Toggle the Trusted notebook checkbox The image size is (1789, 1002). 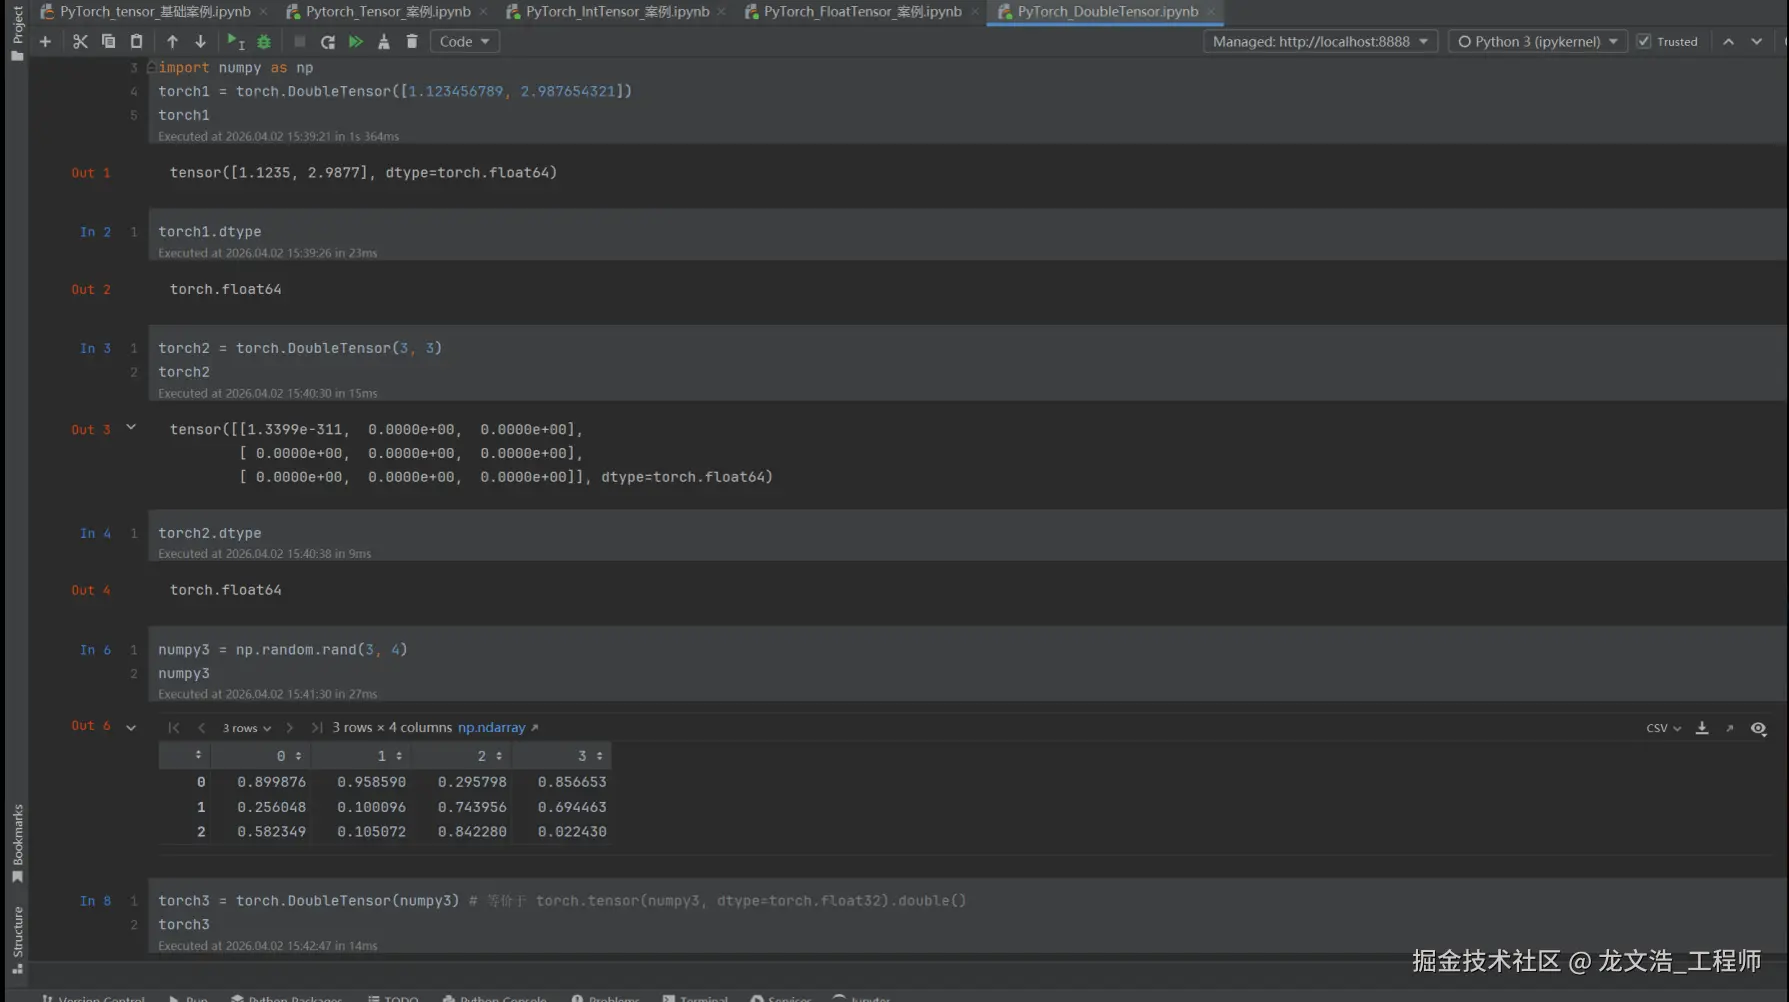1644,41
